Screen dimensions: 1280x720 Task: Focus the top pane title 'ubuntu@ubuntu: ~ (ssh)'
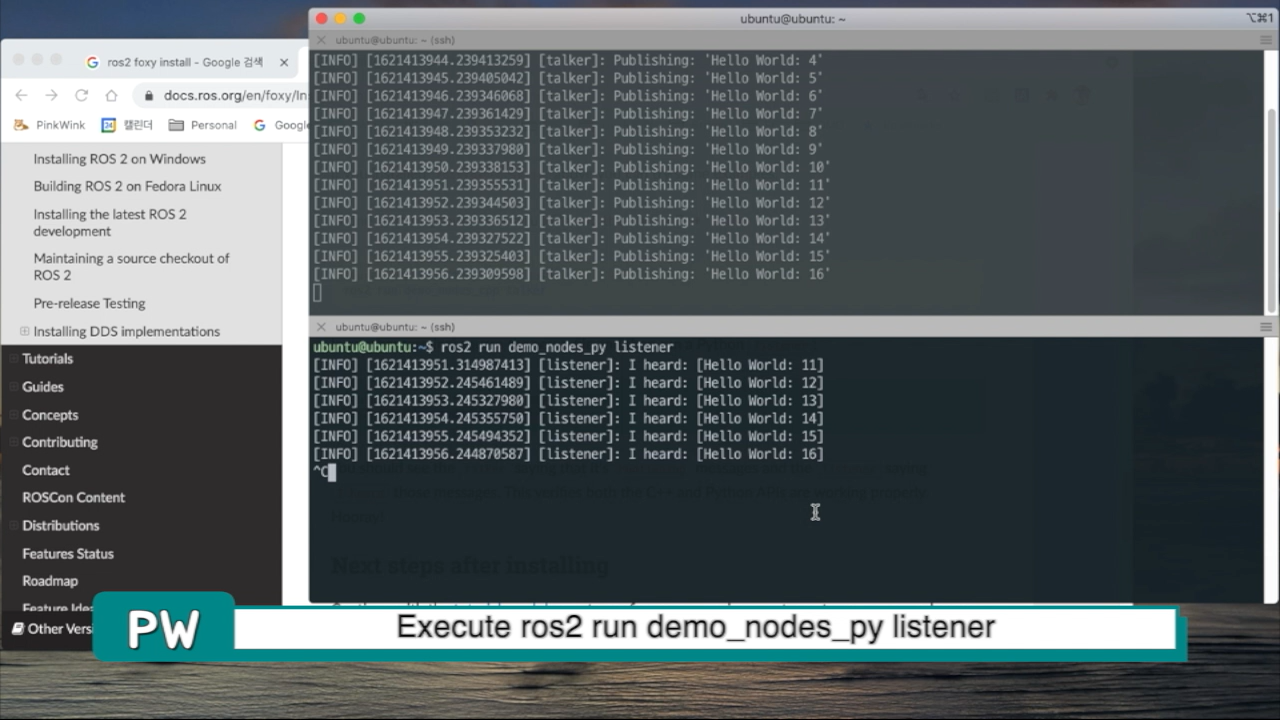[395, 40]
